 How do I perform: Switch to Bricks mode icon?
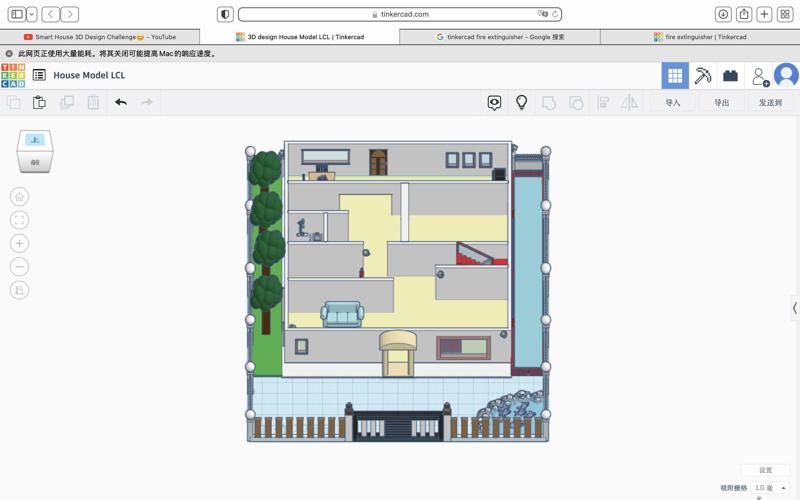click(730, 76)
